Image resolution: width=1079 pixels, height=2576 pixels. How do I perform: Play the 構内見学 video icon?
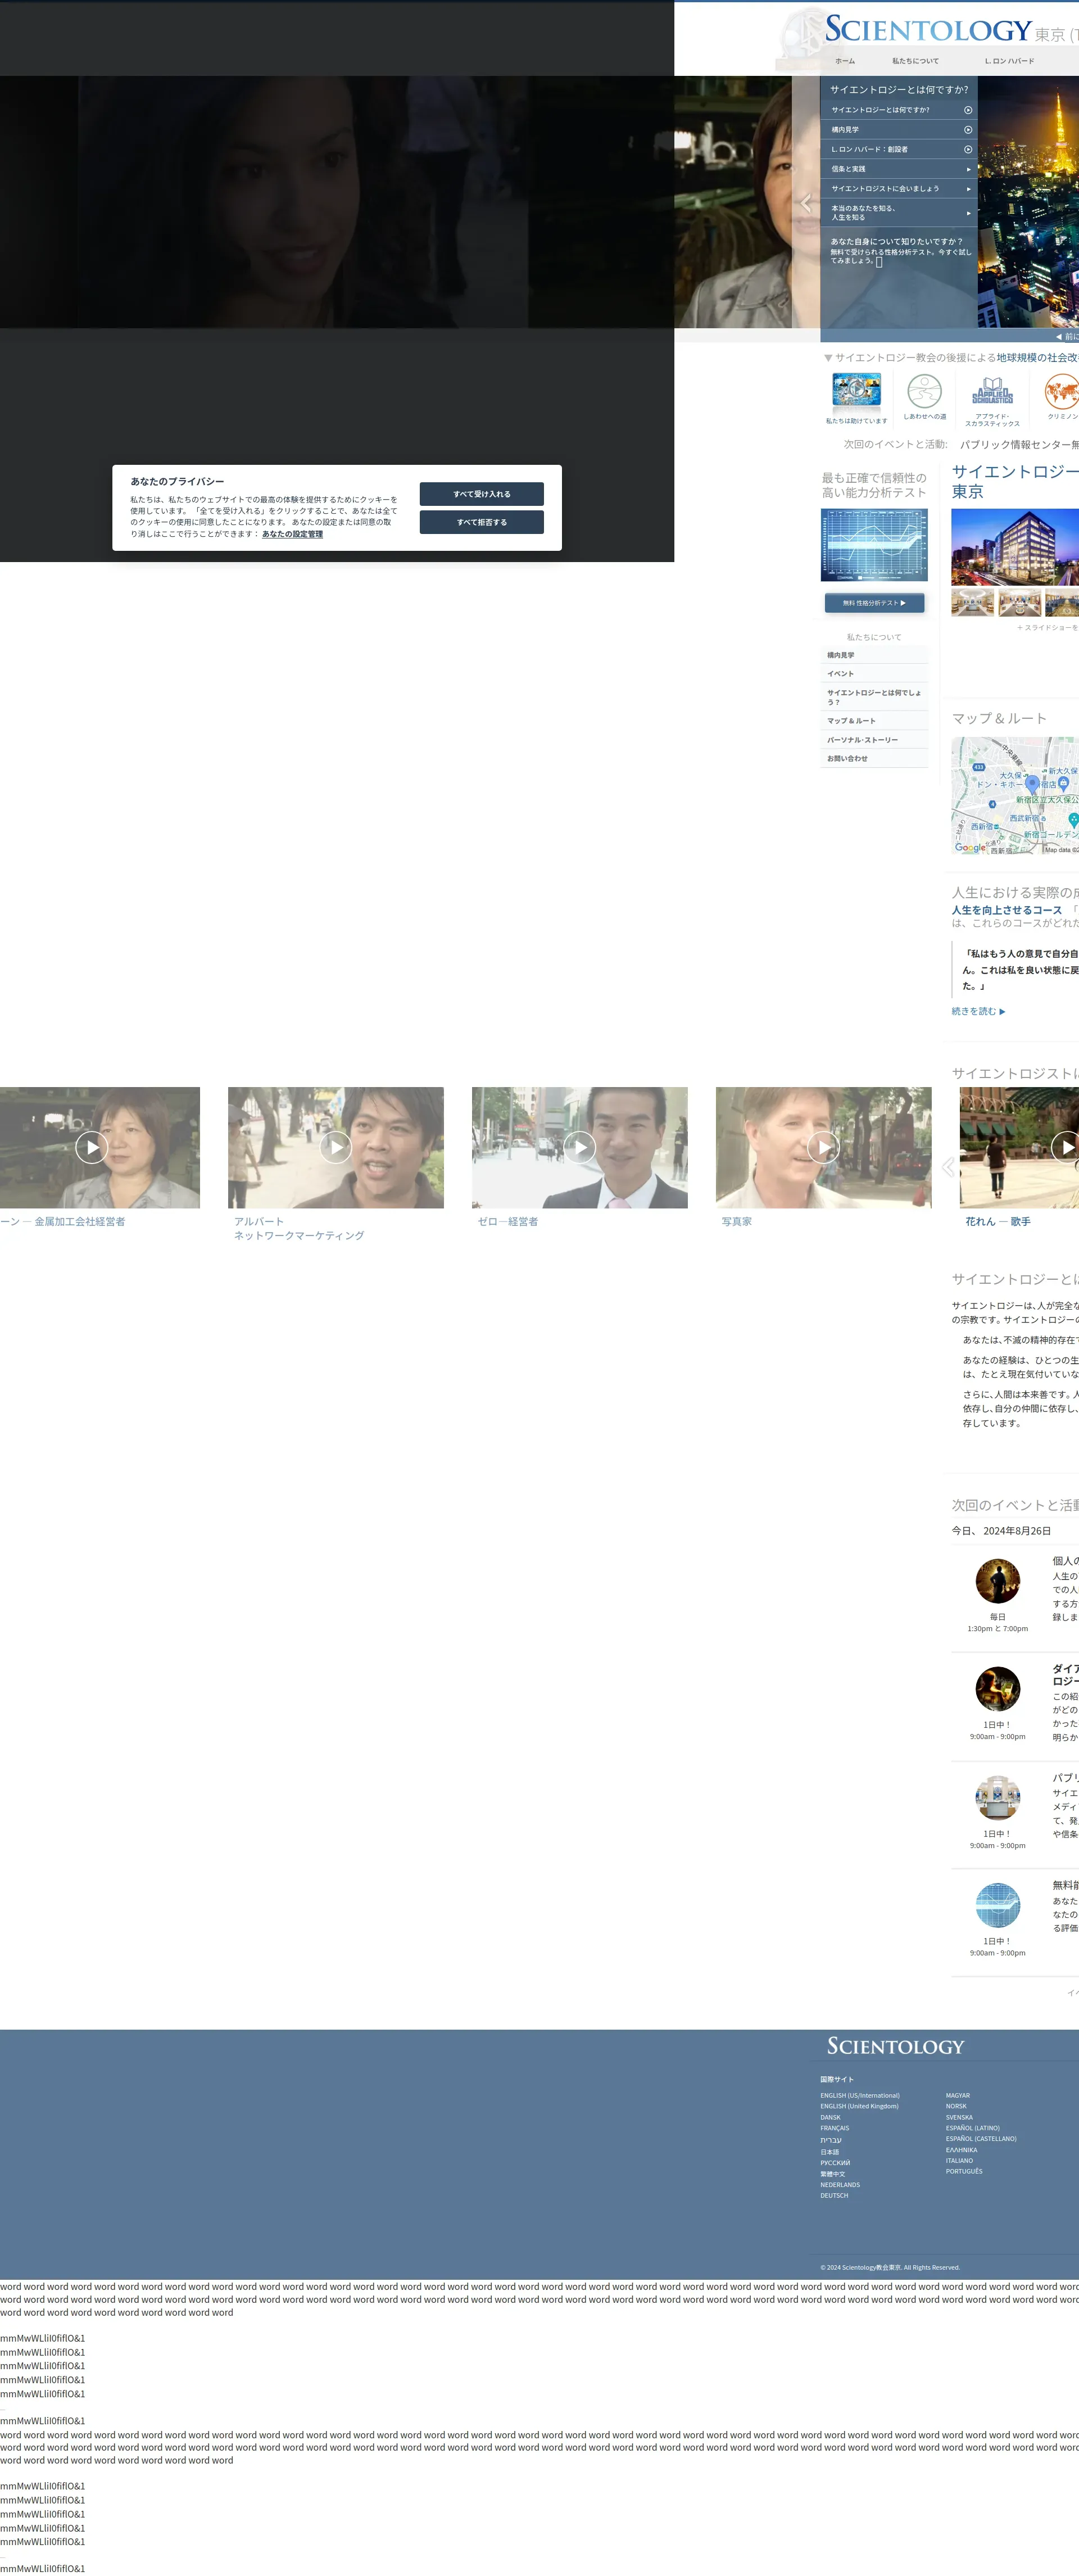(x=968, y=130)
